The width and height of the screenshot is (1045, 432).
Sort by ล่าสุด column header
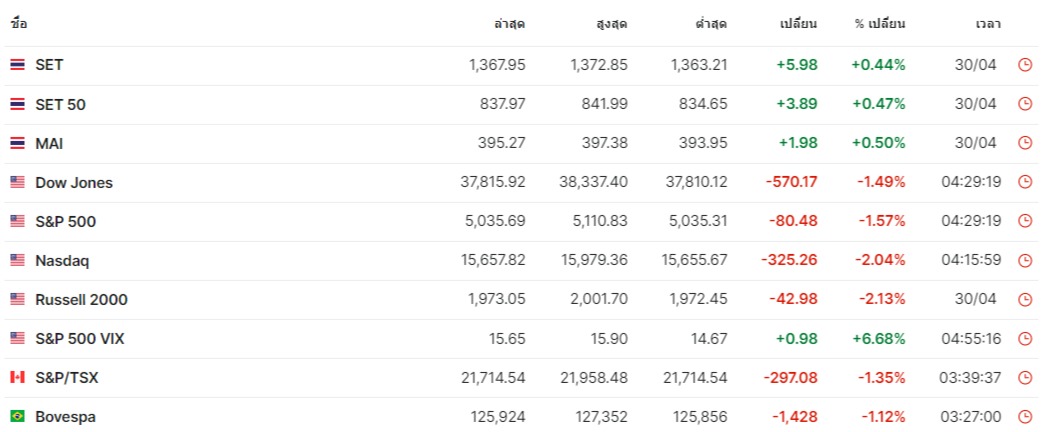click(510, 24)
